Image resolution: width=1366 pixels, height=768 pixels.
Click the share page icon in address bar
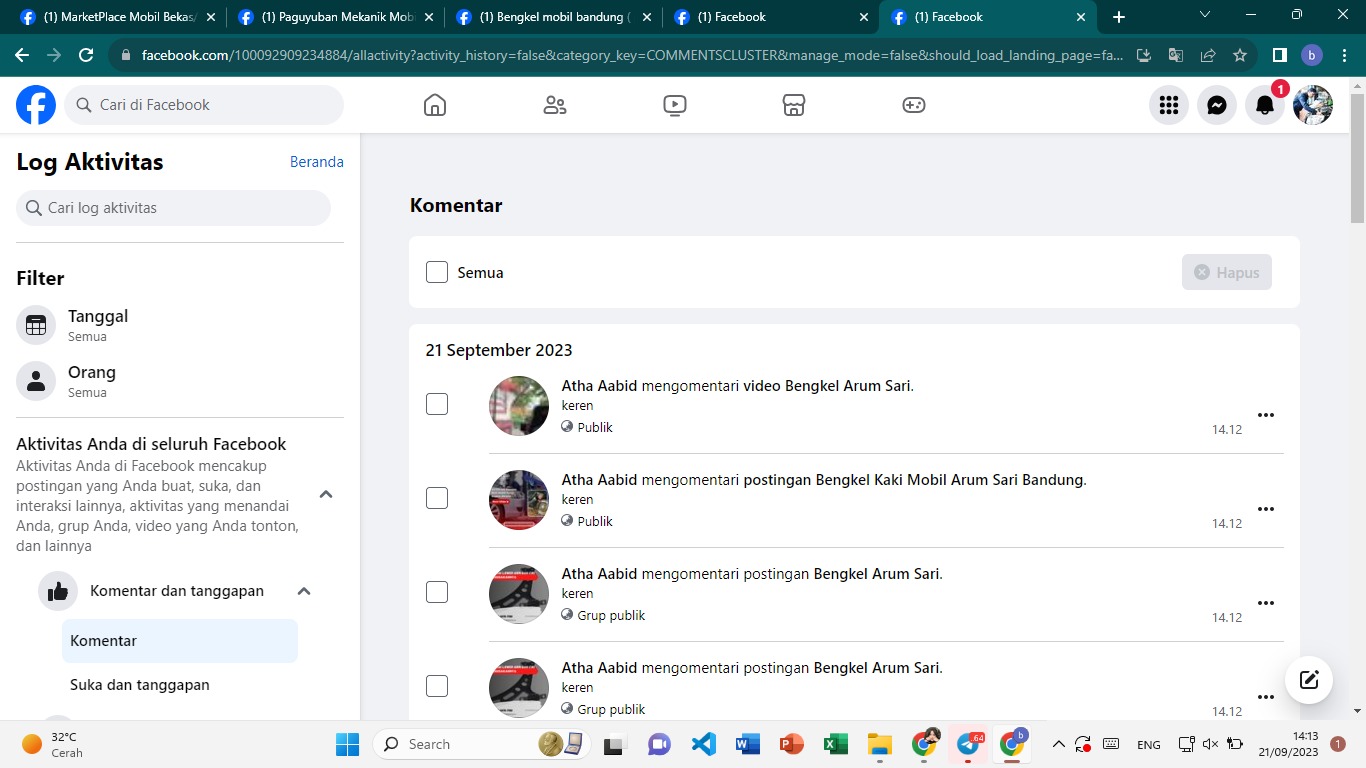1208,55
